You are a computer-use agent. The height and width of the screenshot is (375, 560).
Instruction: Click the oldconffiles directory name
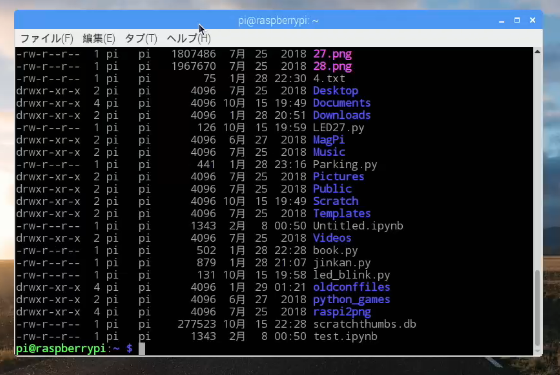(x=351, y=287)
